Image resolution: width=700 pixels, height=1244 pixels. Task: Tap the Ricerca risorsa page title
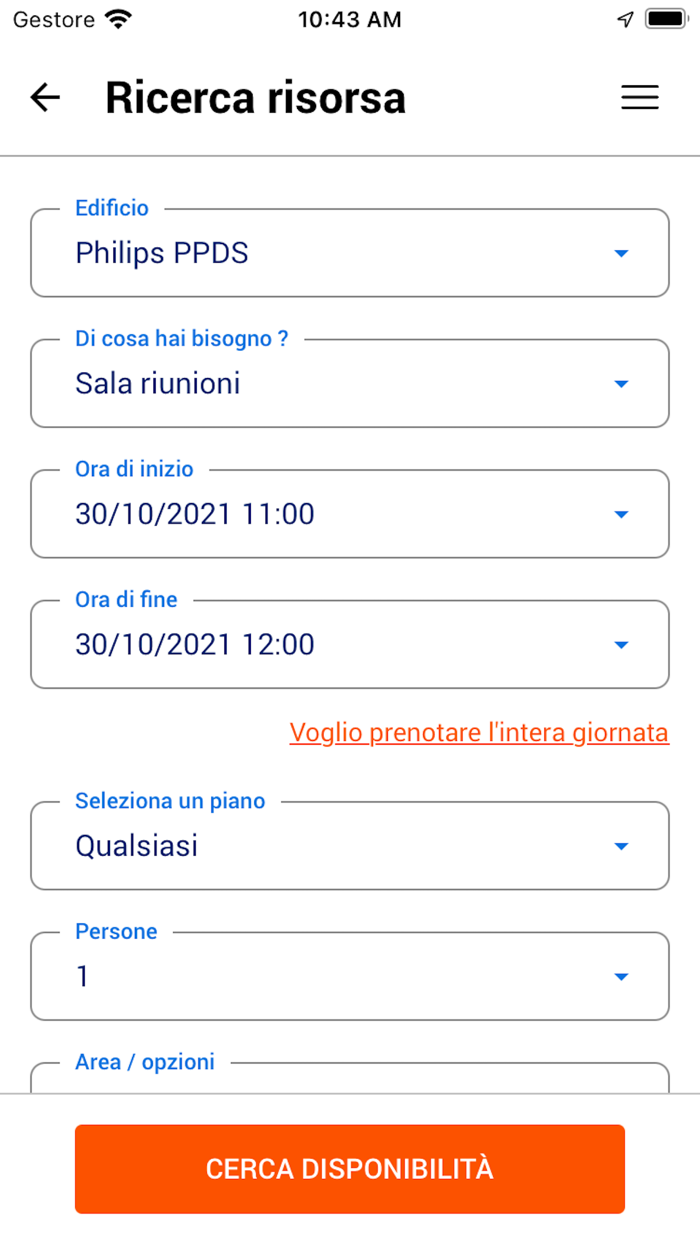pos(255,98)
